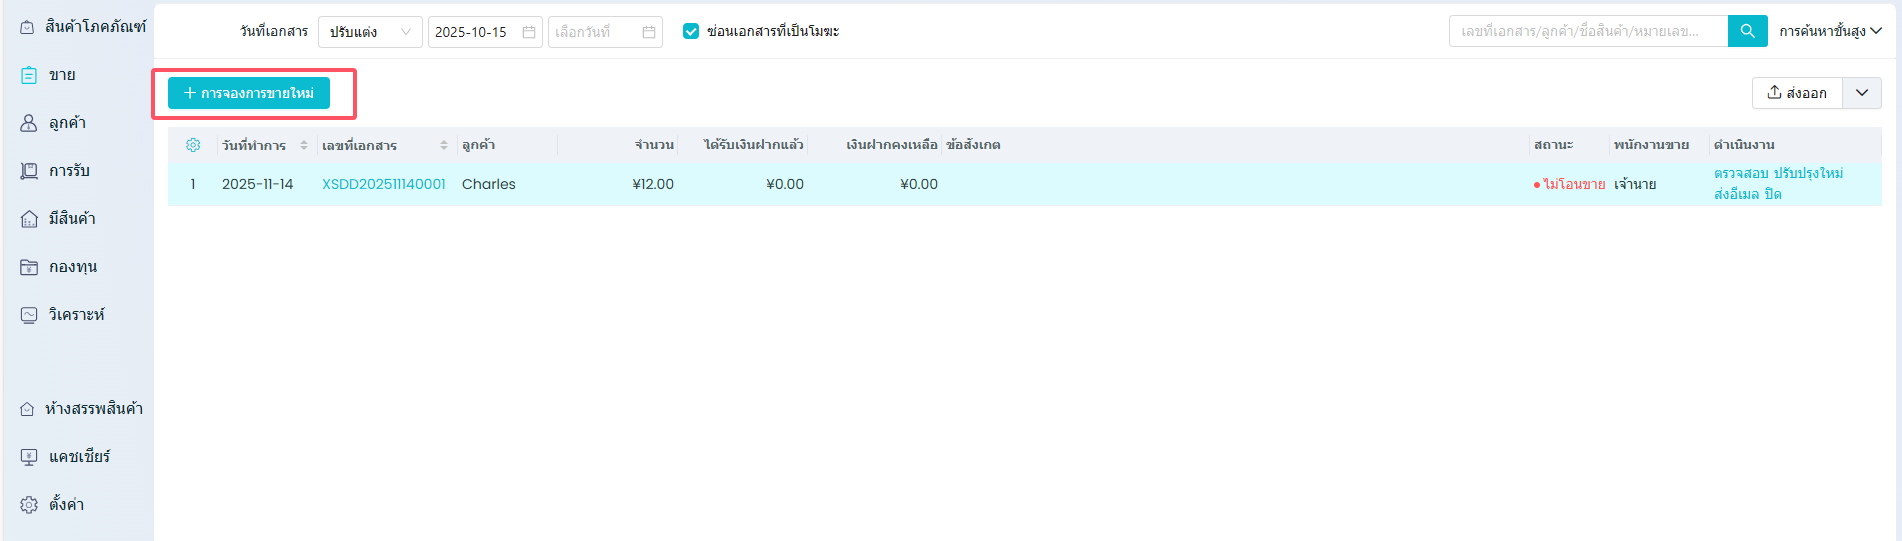
Task: Open วิเคราะห์ menu in sidebar
Action: [x=76, y=314]
